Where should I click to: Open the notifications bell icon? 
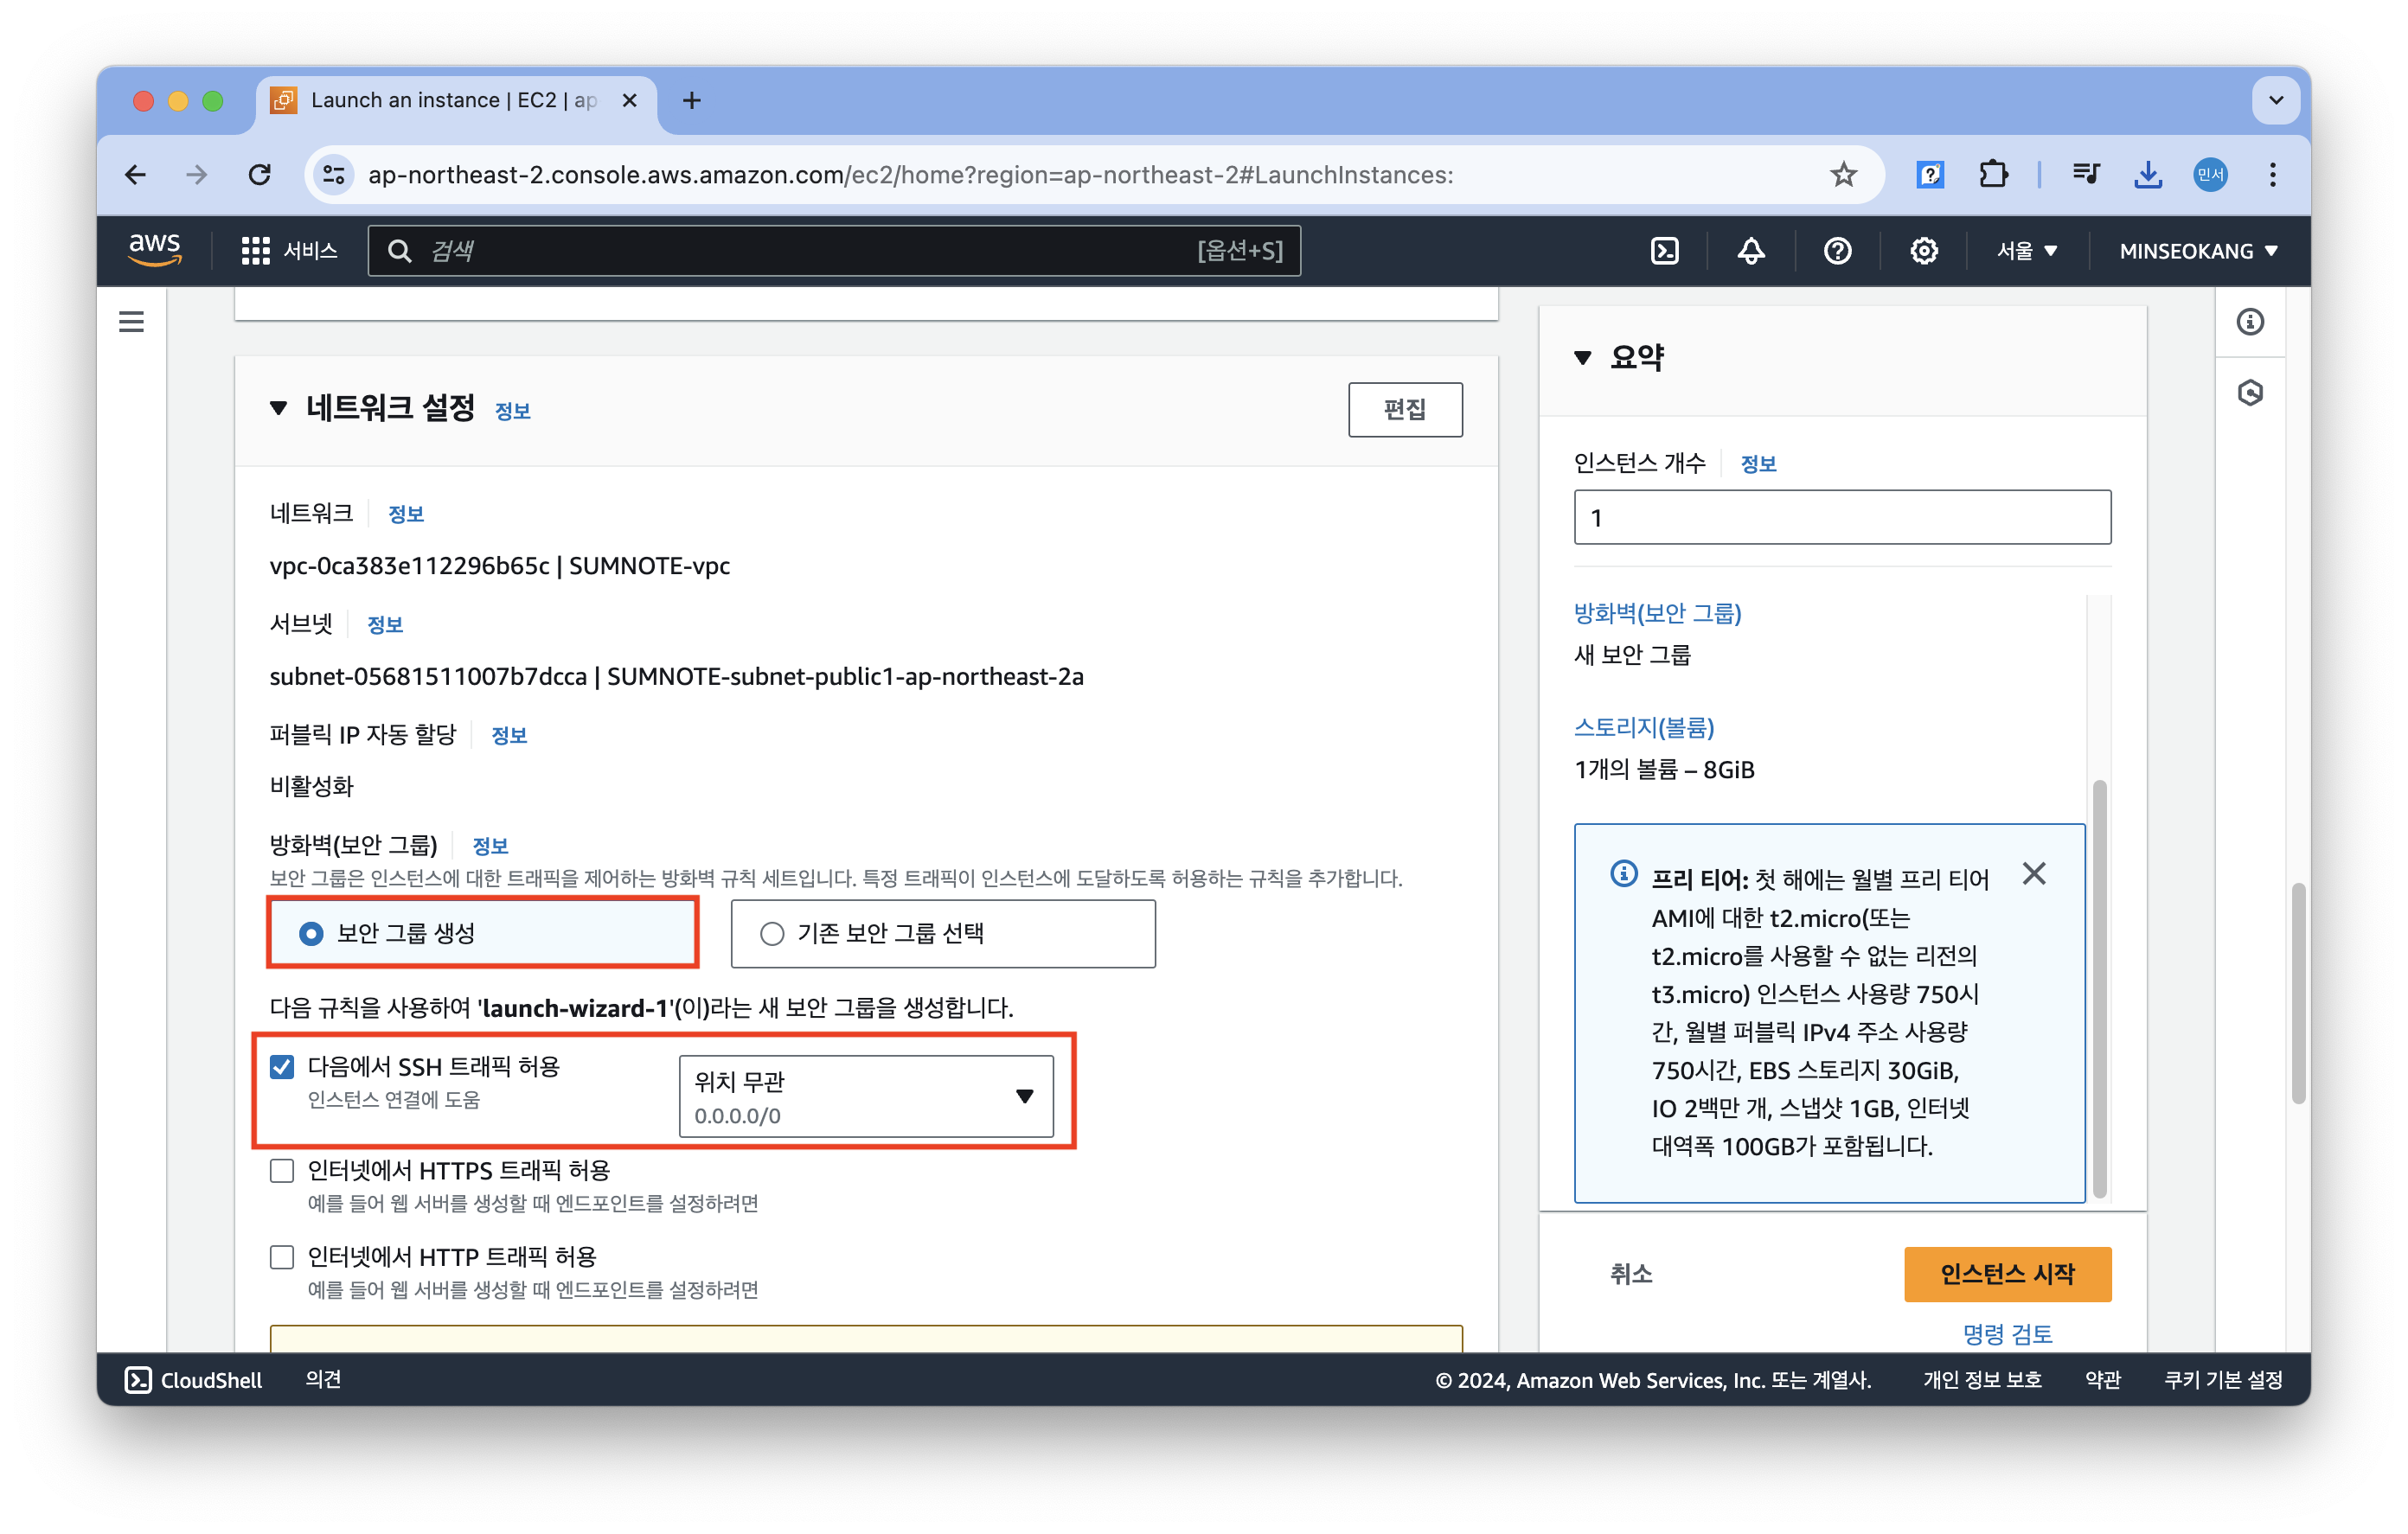click(x=1750, y=251)
